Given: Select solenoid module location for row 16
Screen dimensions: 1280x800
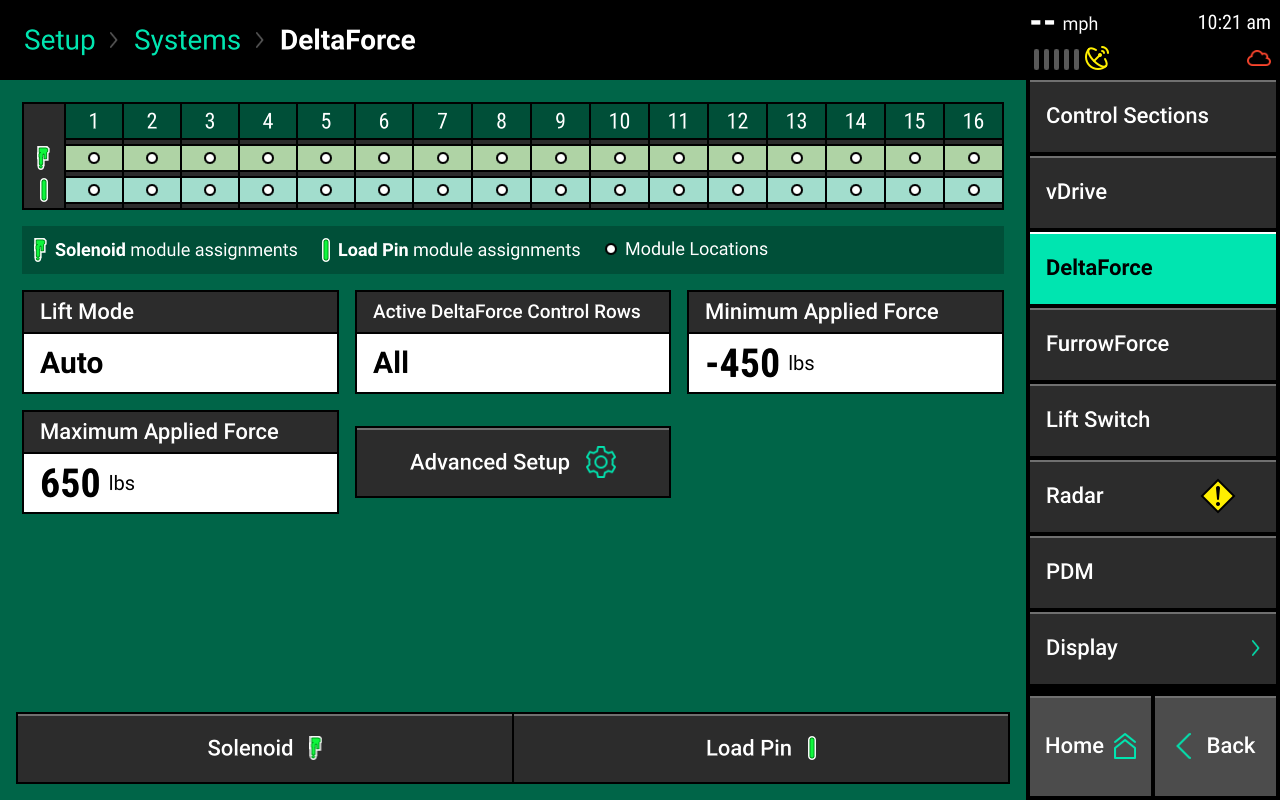Looking at the screenshot, I should [973, 158].
